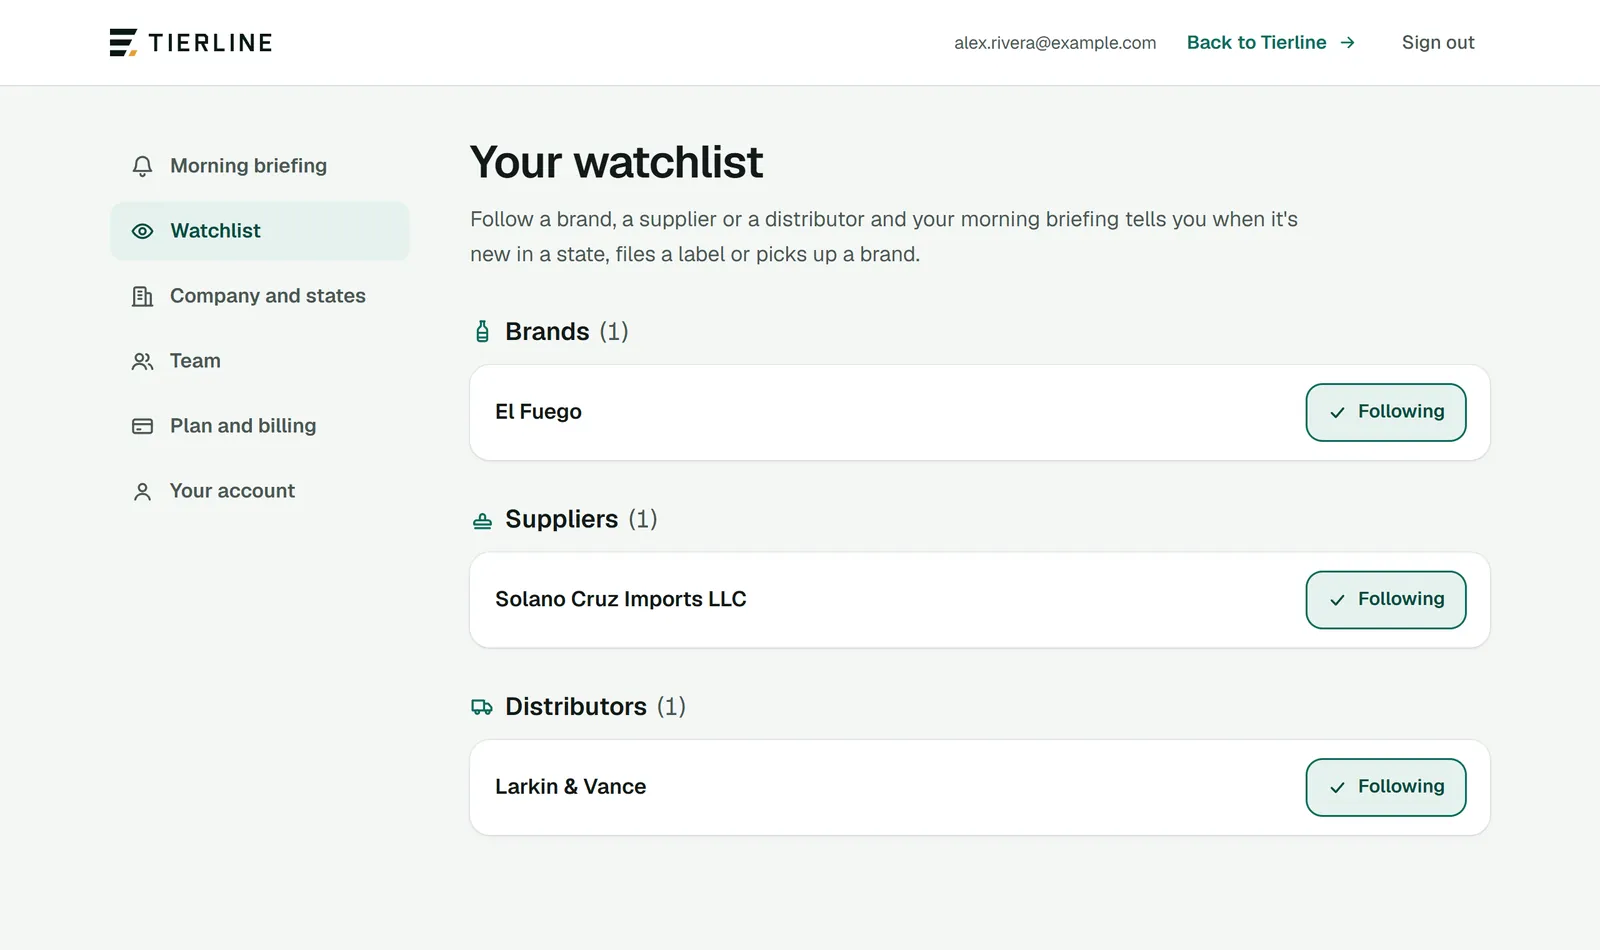
Task: Click the Suppliers section heading text
Action: coord(562,520)
